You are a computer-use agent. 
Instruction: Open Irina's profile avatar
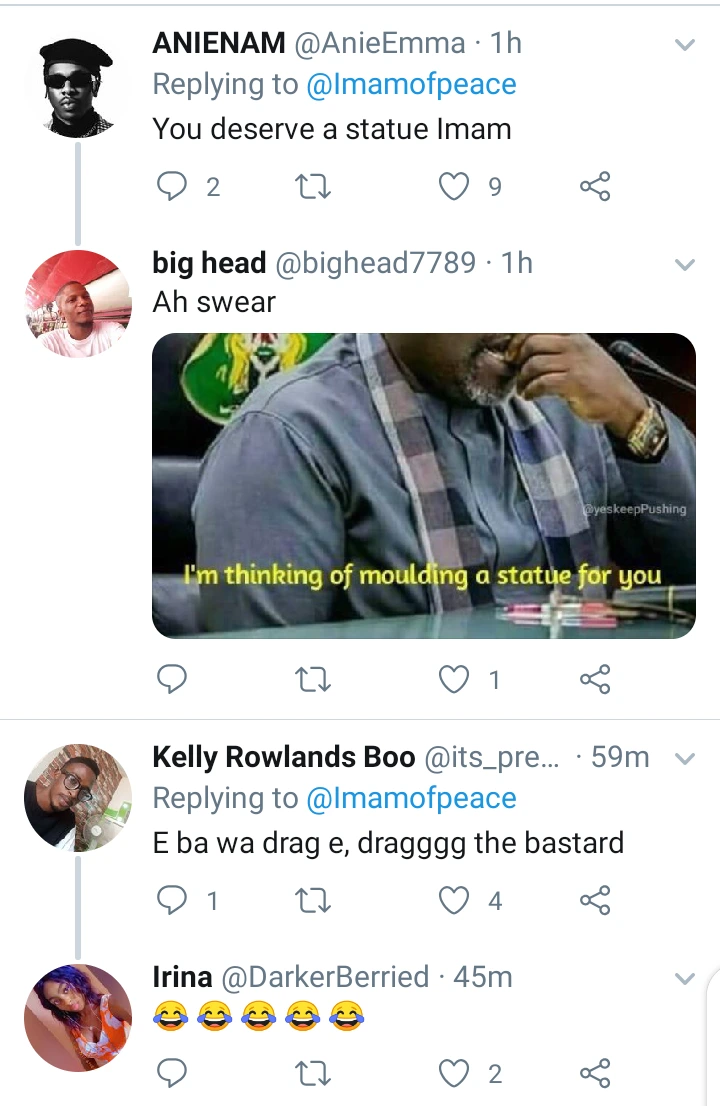coord(78,1018)
